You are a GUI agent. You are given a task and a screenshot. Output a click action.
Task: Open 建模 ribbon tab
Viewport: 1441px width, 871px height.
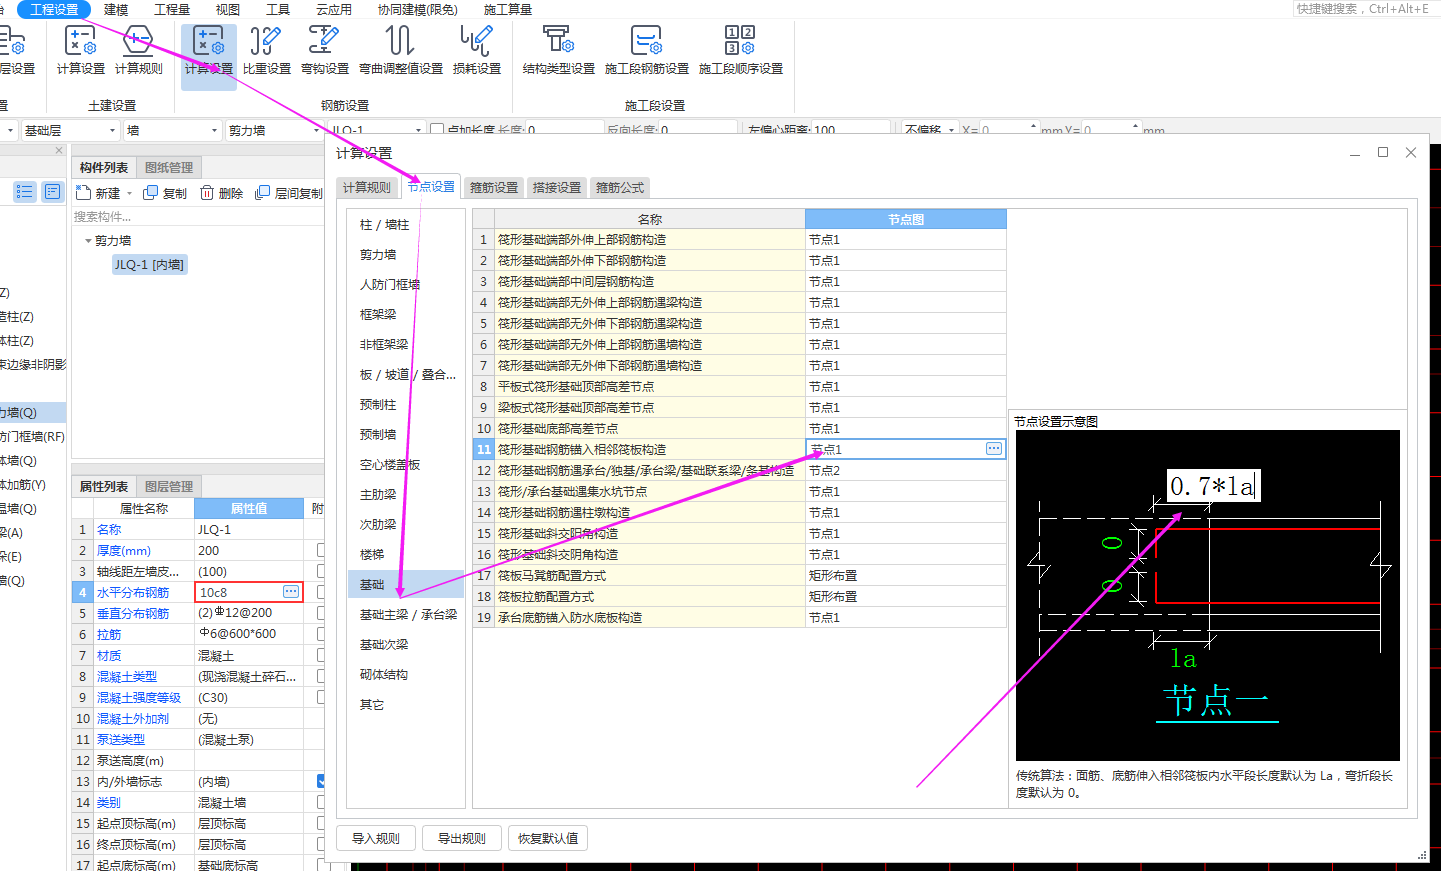(x=116, y=9)
